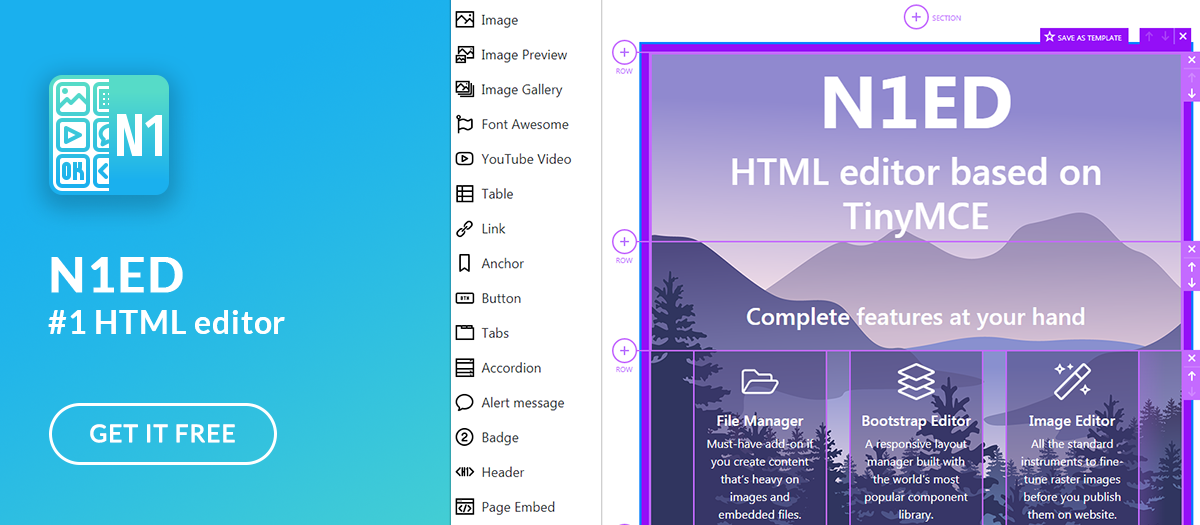Select the Alert message label

523,403
